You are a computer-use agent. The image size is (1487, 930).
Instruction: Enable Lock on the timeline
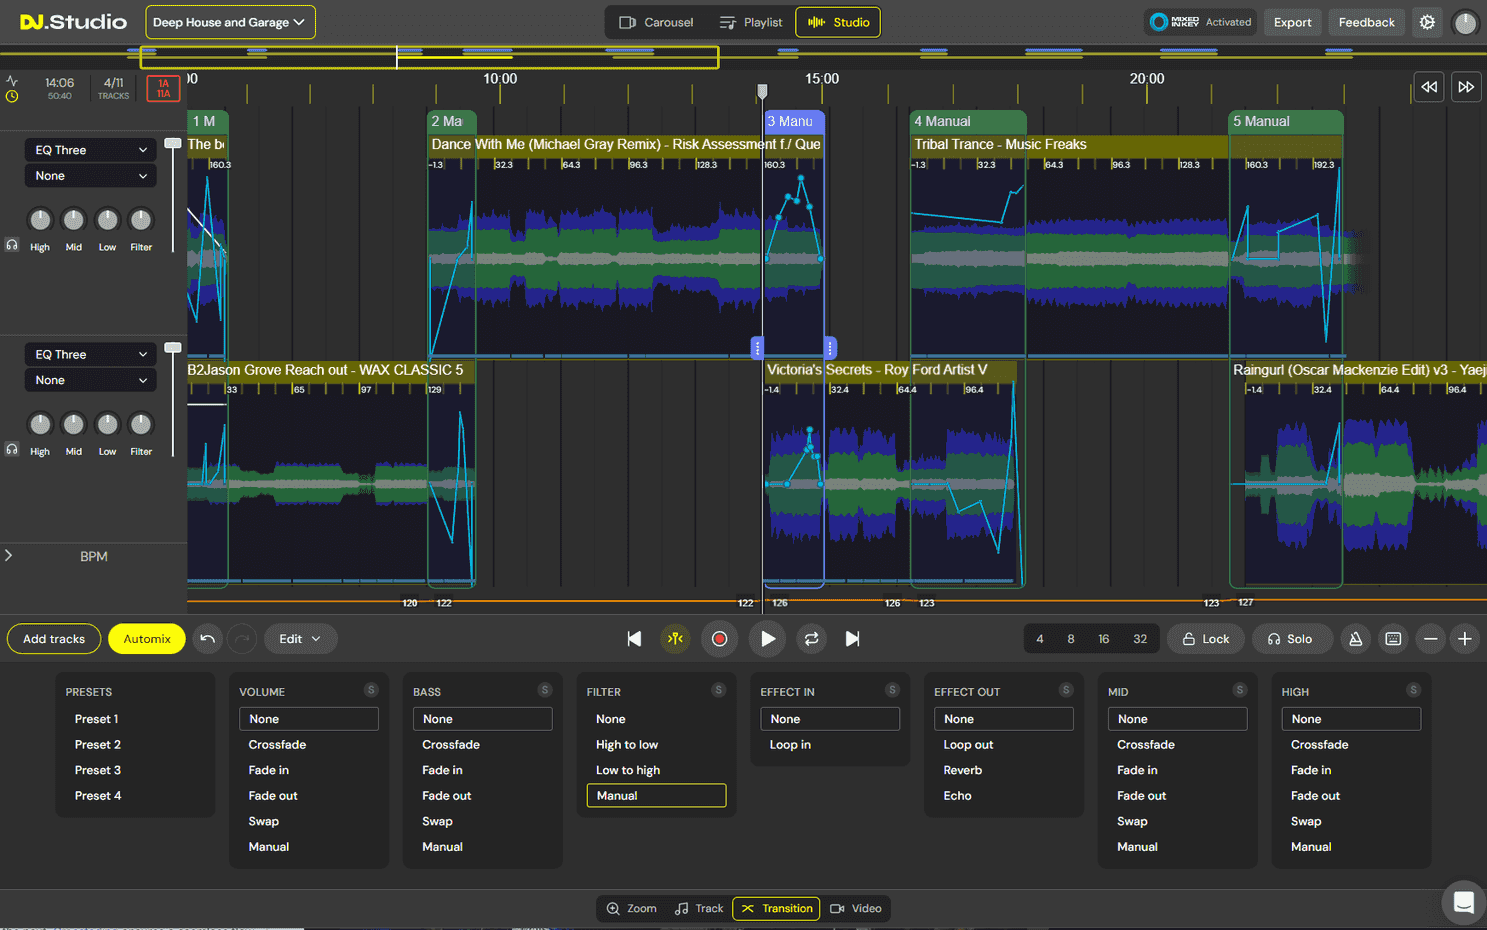coord(1205,638)
